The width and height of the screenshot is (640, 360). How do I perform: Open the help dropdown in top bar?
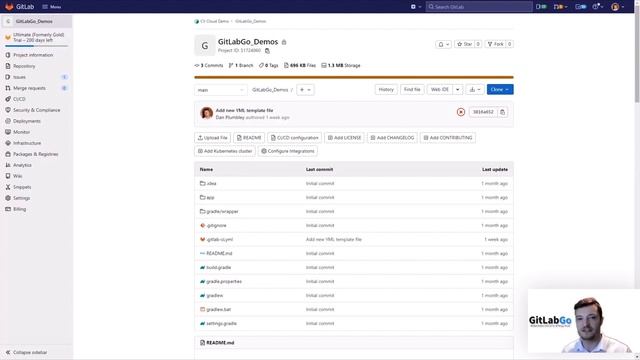tap(598, 7)
